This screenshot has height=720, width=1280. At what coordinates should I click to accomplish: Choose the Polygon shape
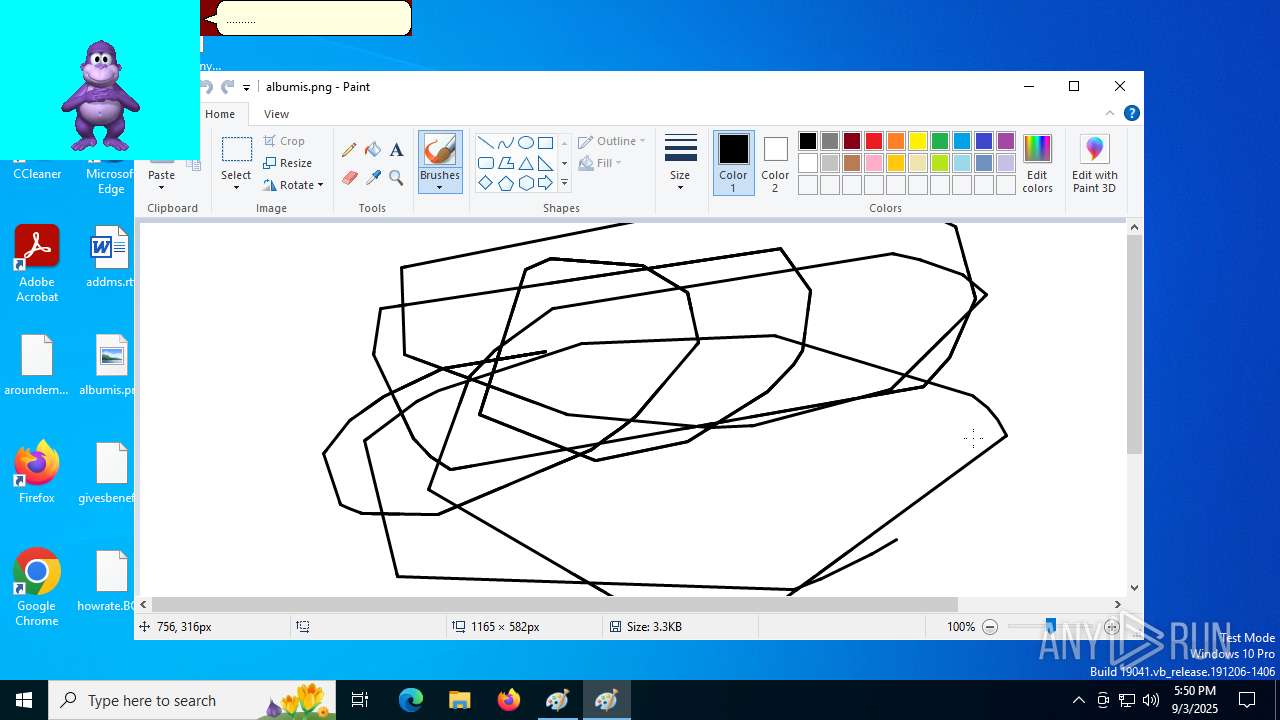coord(505,163)
